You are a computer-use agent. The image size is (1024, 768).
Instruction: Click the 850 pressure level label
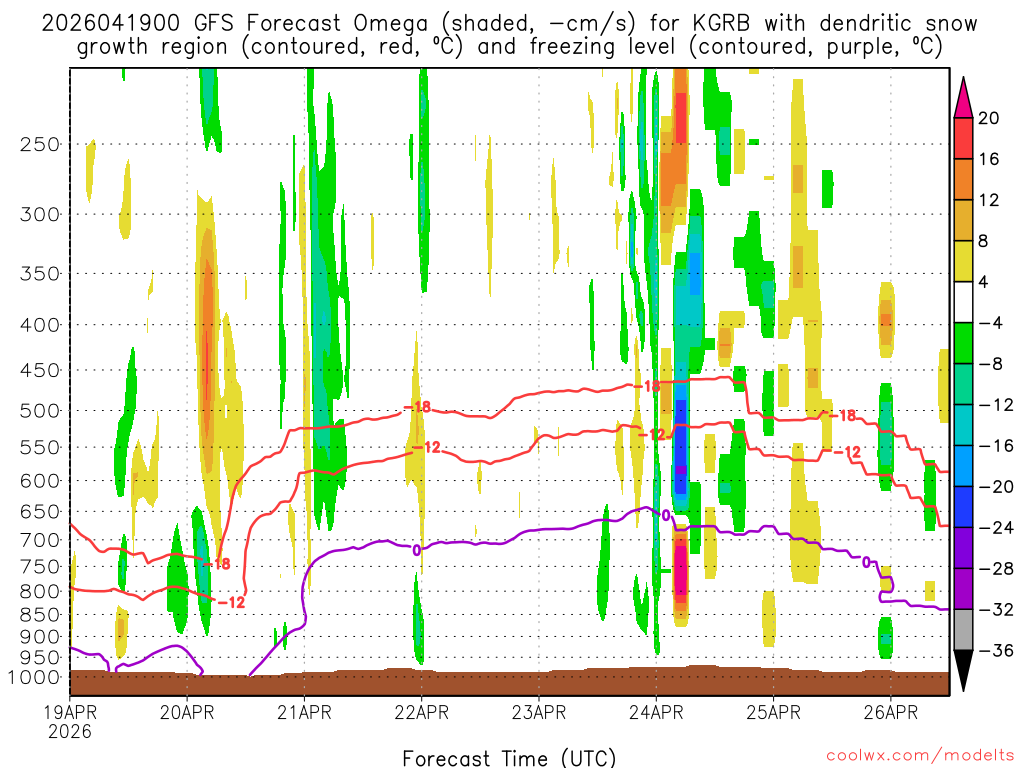click(x=40, y=615)
